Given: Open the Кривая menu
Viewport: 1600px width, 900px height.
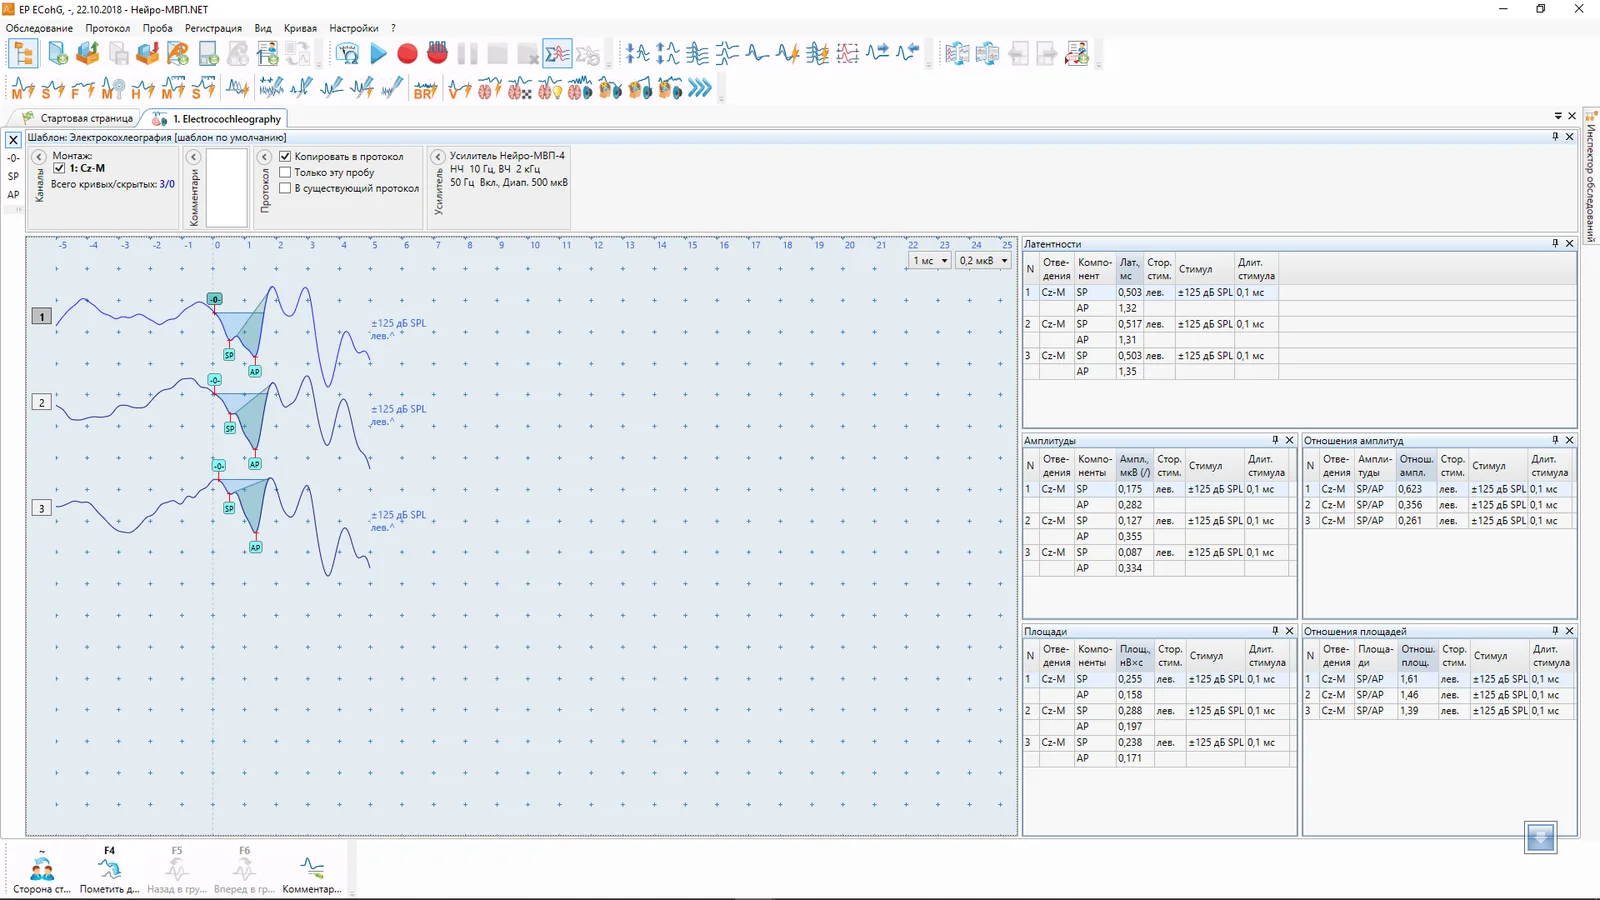Looking at the screenshot, I should coord(300,28).
